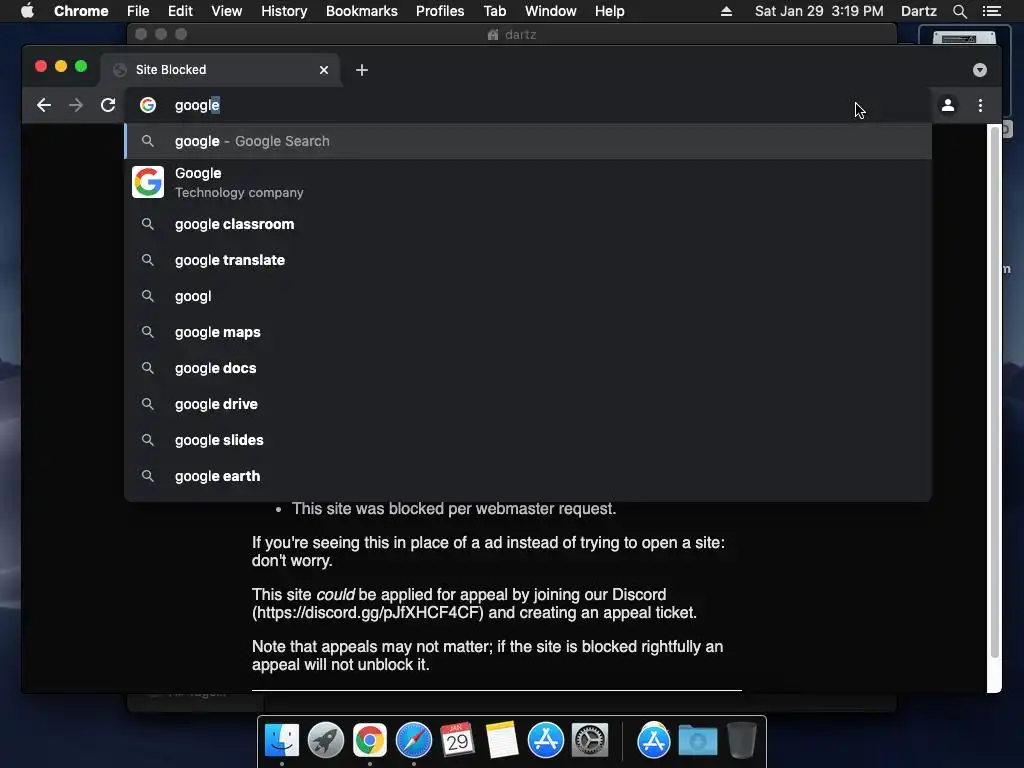This screenshot has height=768, width=1024.
Task: Open the Trash in Dock
Action: point(742,741)
